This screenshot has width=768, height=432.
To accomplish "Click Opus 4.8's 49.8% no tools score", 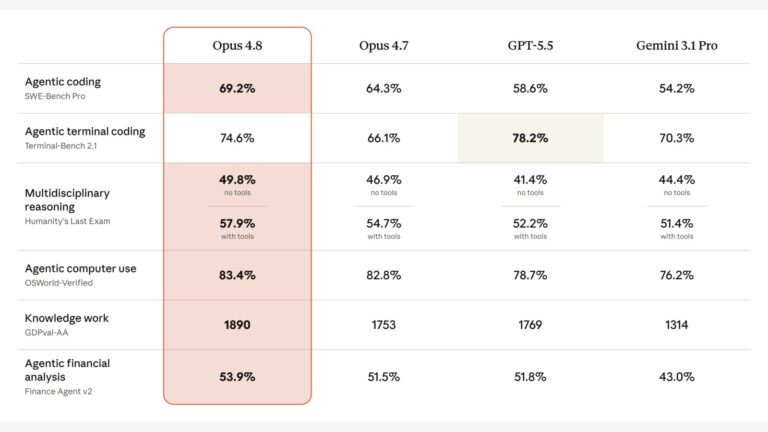I will pos(237,180).
